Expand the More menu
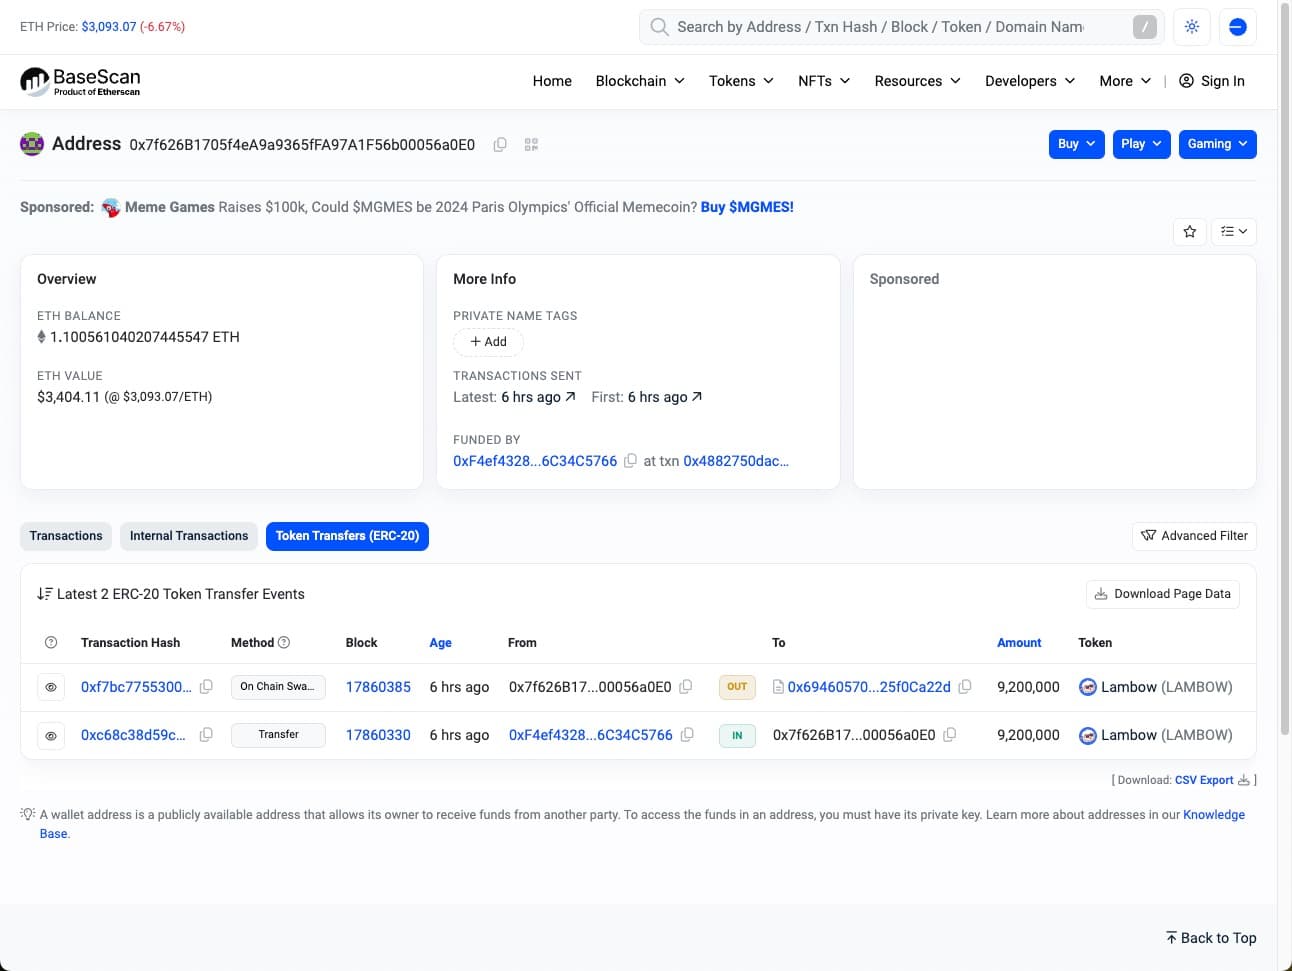This screenshot has height=971, width=1292. pos(1125,81)
